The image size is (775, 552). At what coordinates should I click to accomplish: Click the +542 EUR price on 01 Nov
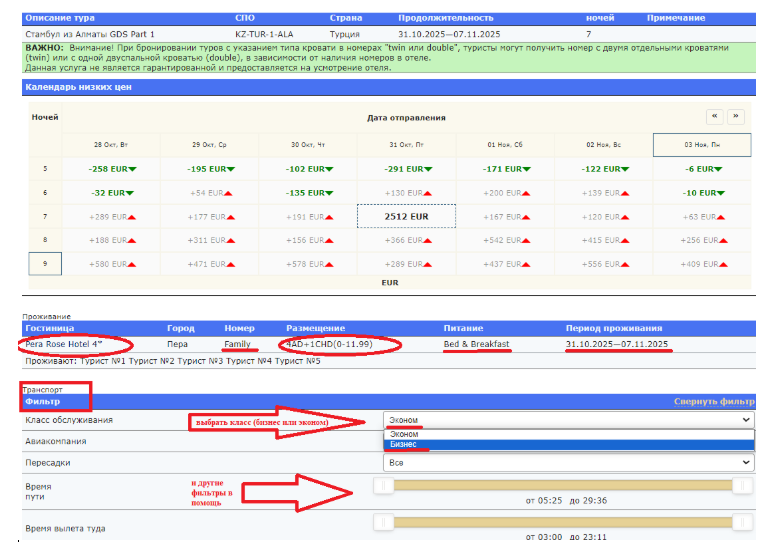pyautogui.click(x=505, y=240)
